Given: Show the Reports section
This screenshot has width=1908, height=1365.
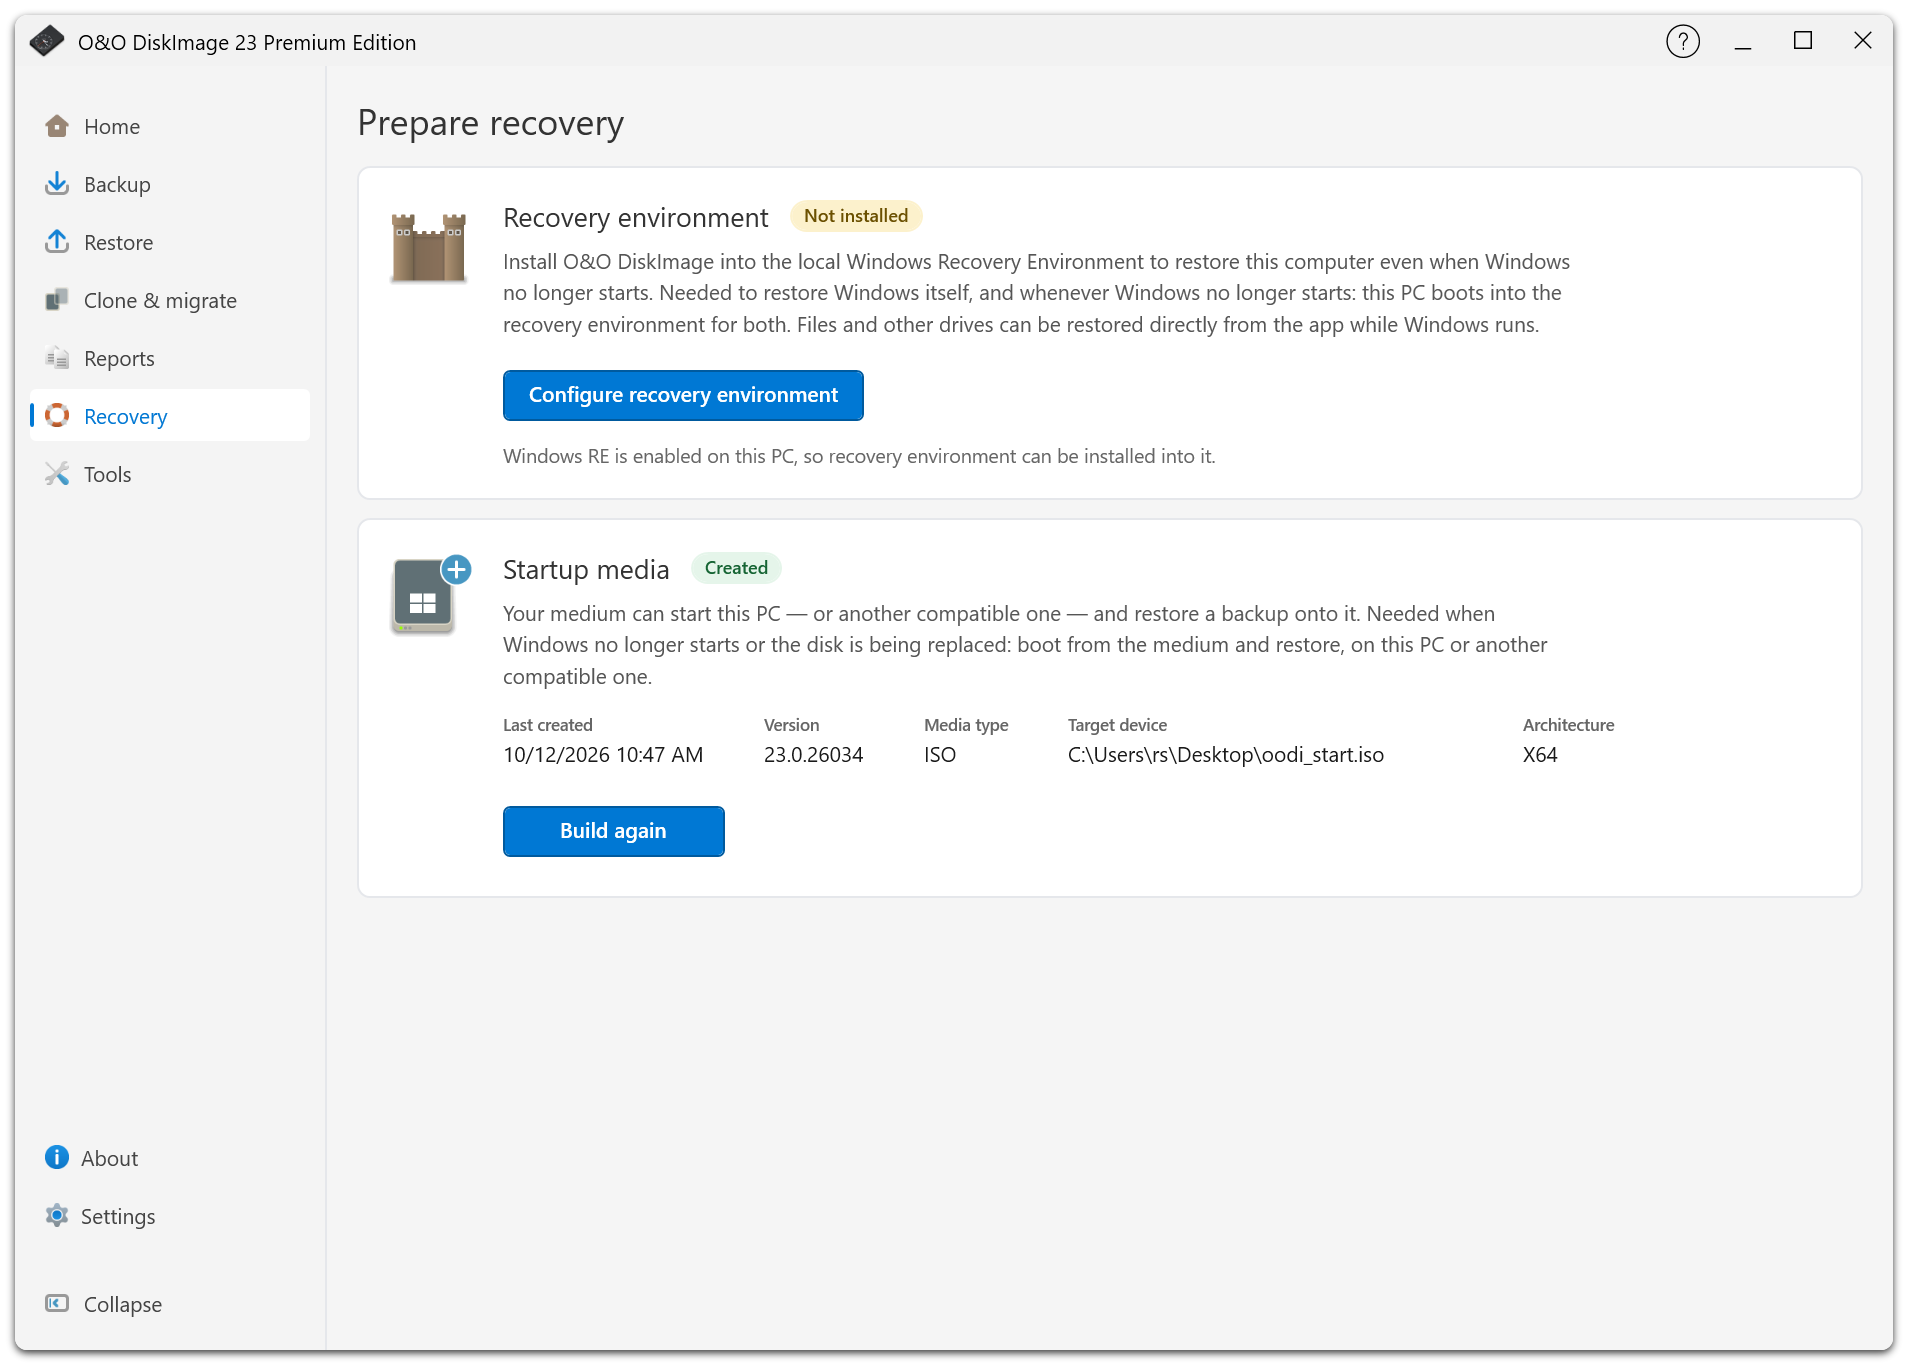Looking at the screenshot, I should [170, 359].
